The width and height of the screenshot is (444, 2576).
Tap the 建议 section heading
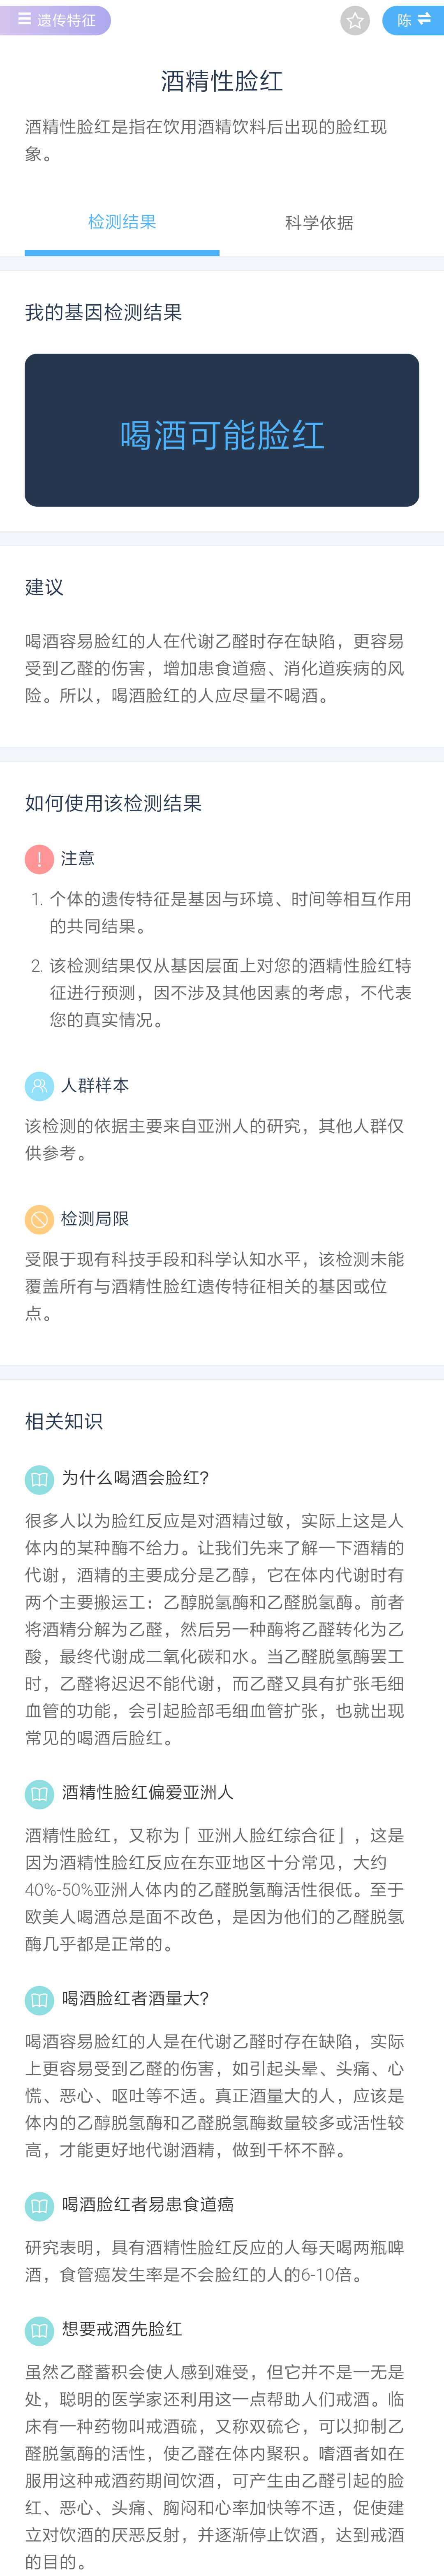pyautogui.click(x=44, y=587)
